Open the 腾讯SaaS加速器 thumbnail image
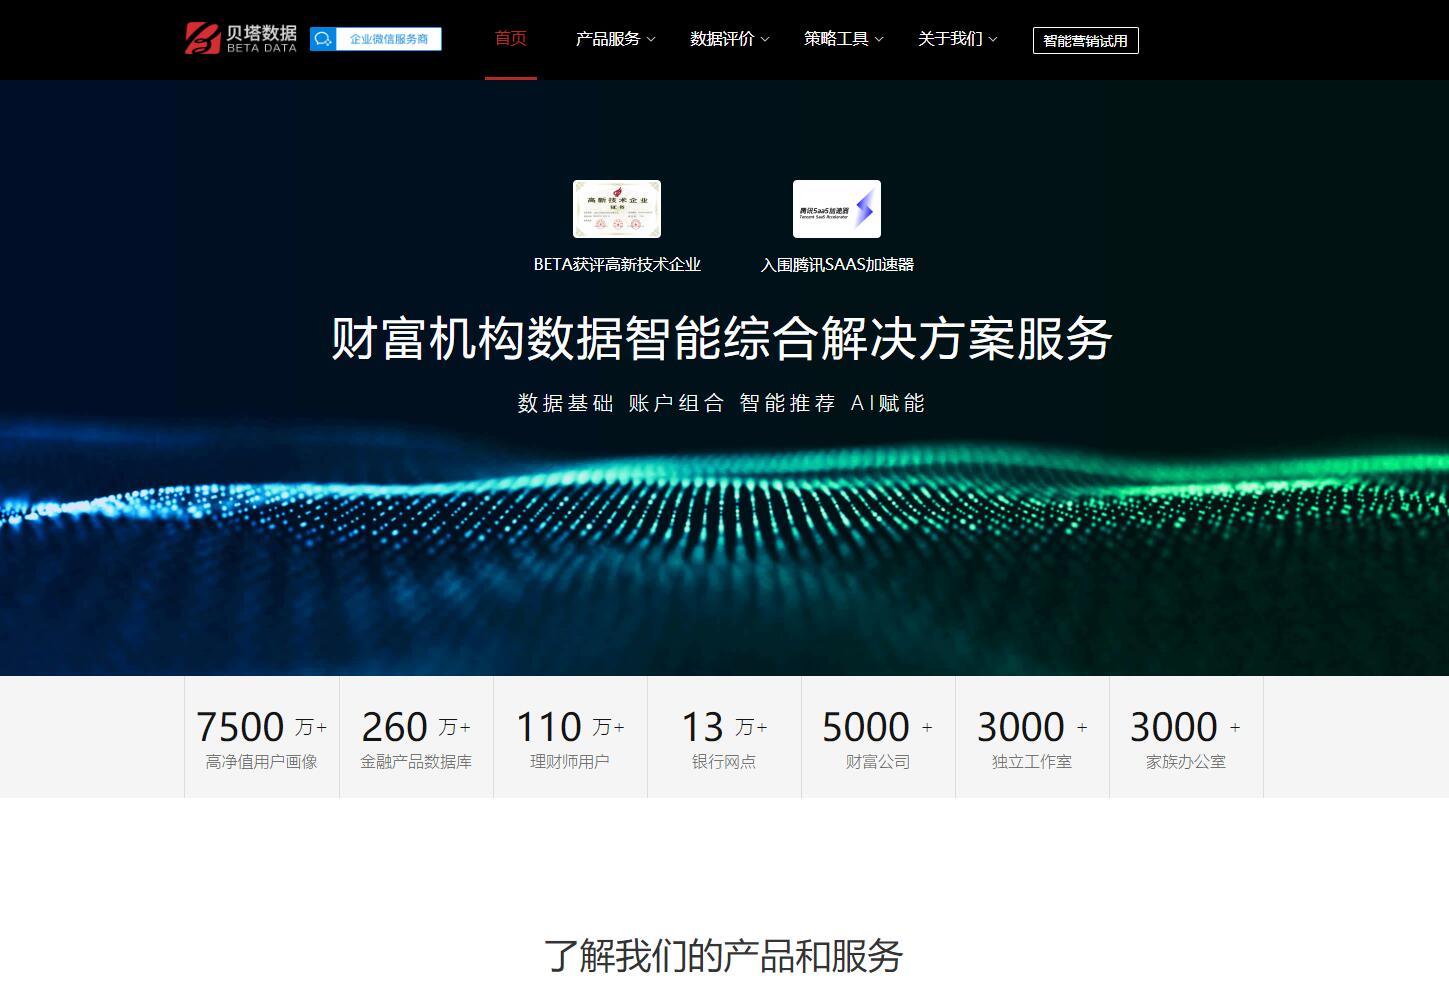Image resolution: width=1449 pixels, height=1005 pixels. point(837,209)
